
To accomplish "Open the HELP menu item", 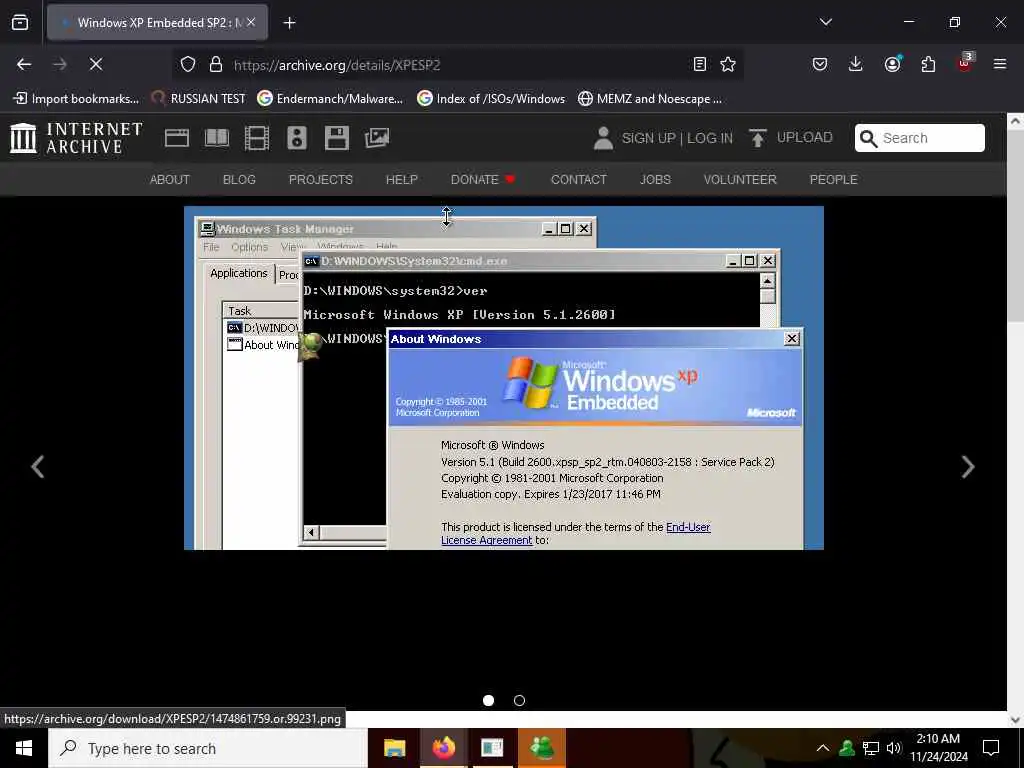I will (x=402, y=180).
